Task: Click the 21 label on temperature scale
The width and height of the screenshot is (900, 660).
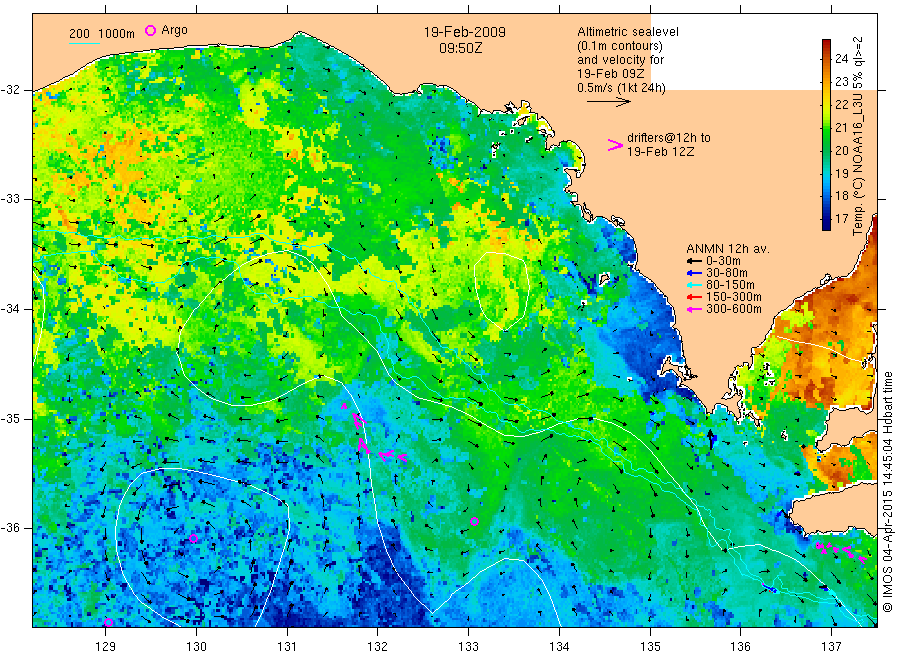Action: tap(841, 127)
